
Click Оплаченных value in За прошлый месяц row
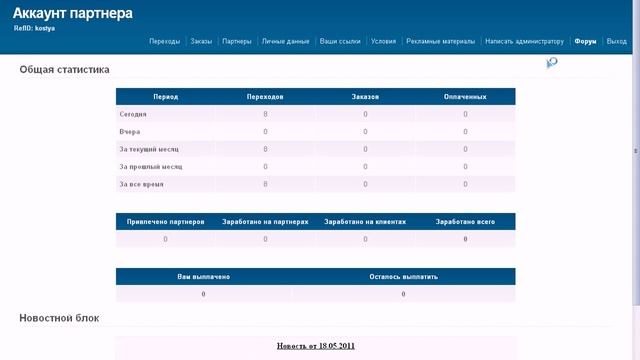pyautogui.click(x=465, y=167)
